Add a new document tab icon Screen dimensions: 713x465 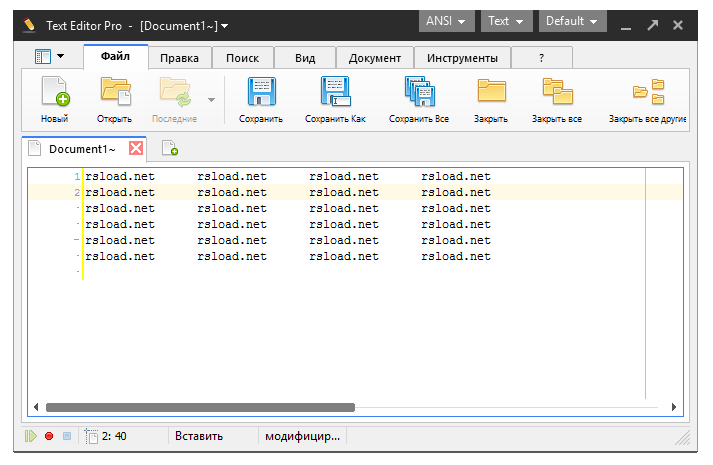[170, 148]
